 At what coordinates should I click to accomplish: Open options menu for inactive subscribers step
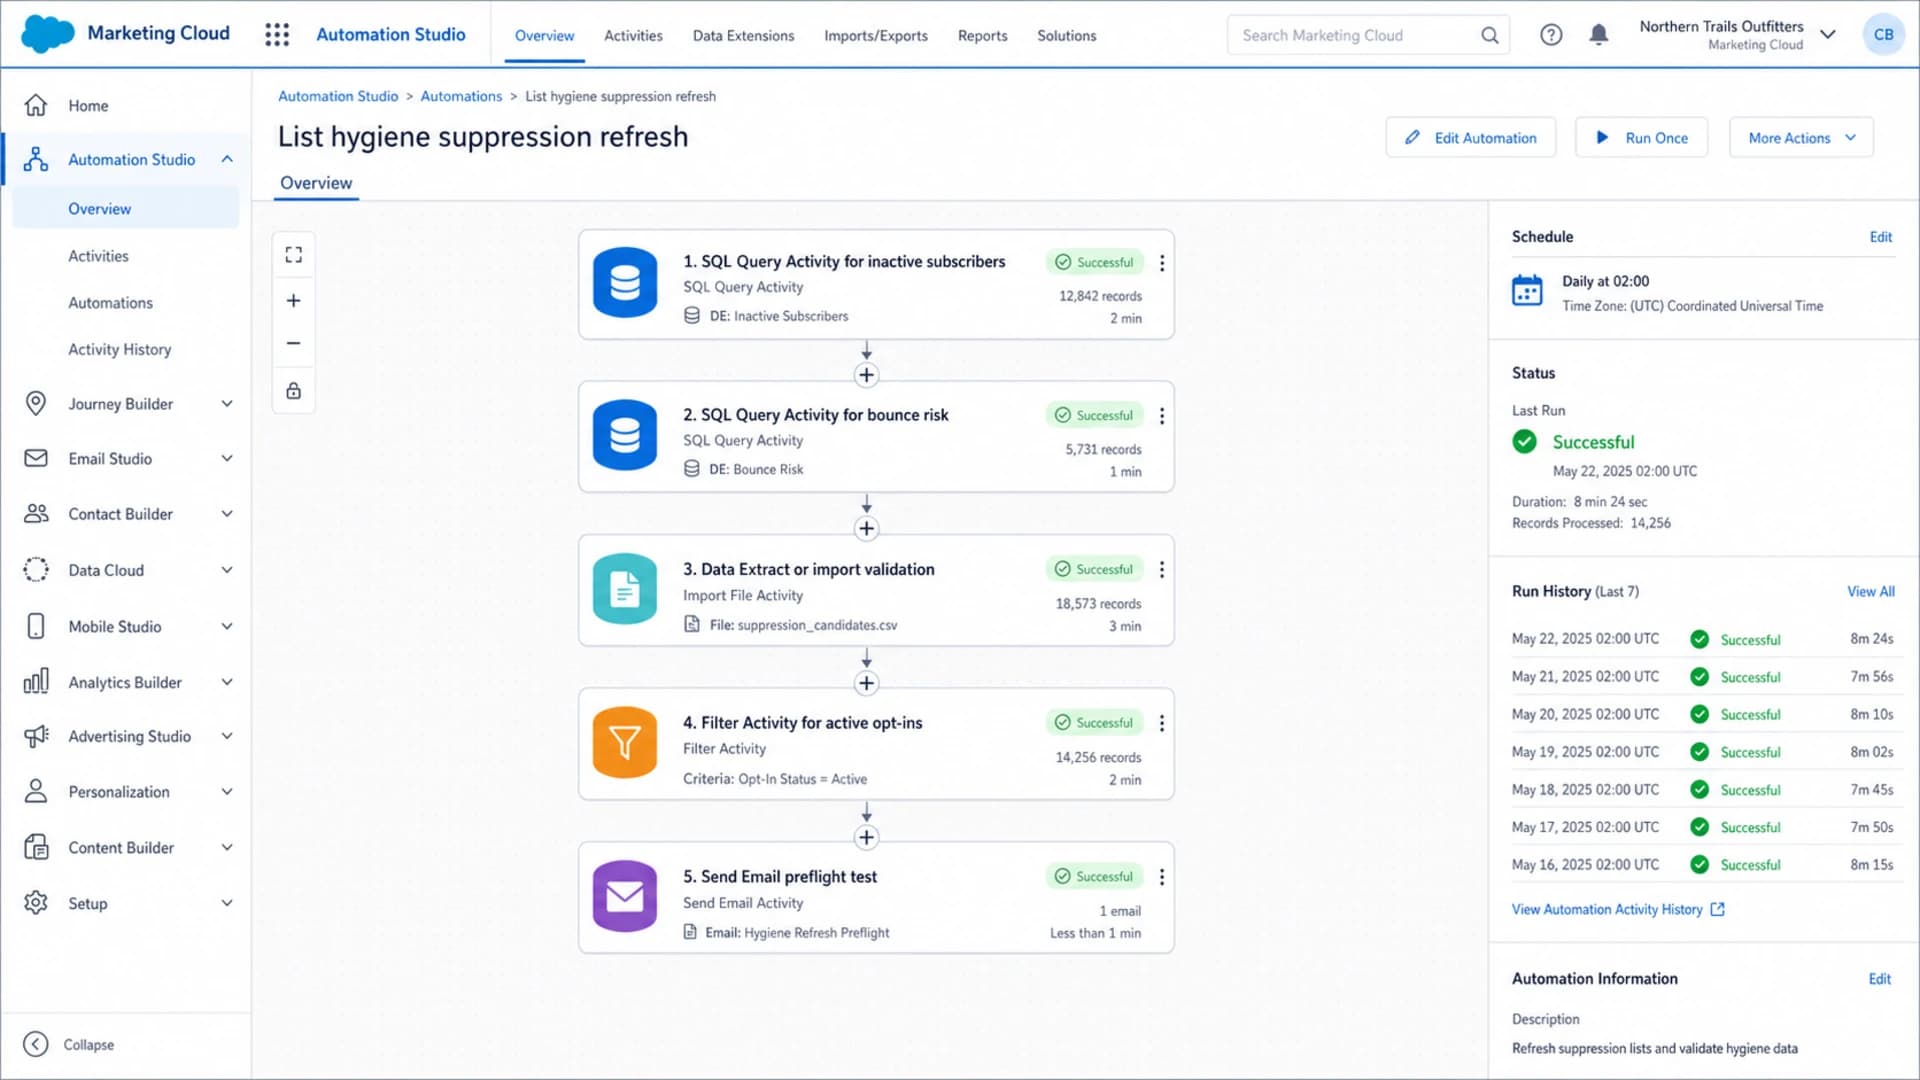[1161, 263]
